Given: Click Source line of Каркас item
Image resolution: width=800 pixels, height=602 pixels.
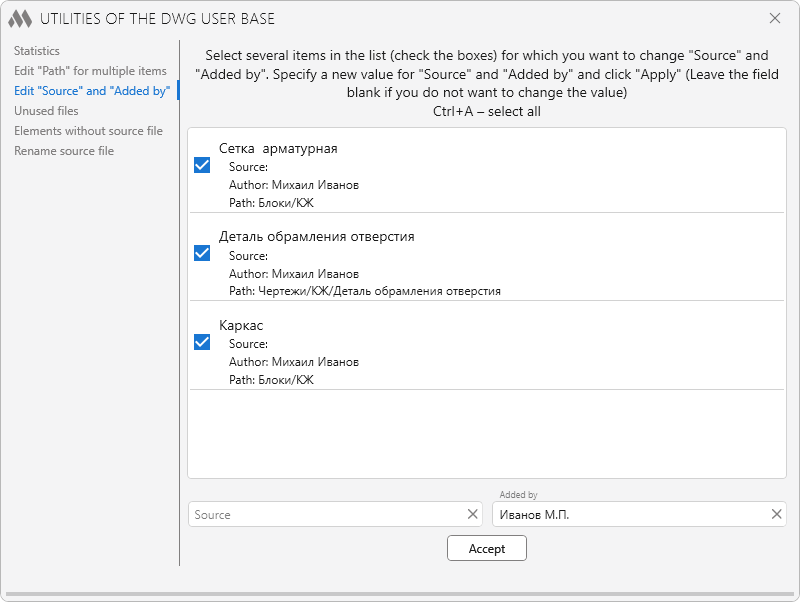Looking at the screenshot, I should [248, 344].
